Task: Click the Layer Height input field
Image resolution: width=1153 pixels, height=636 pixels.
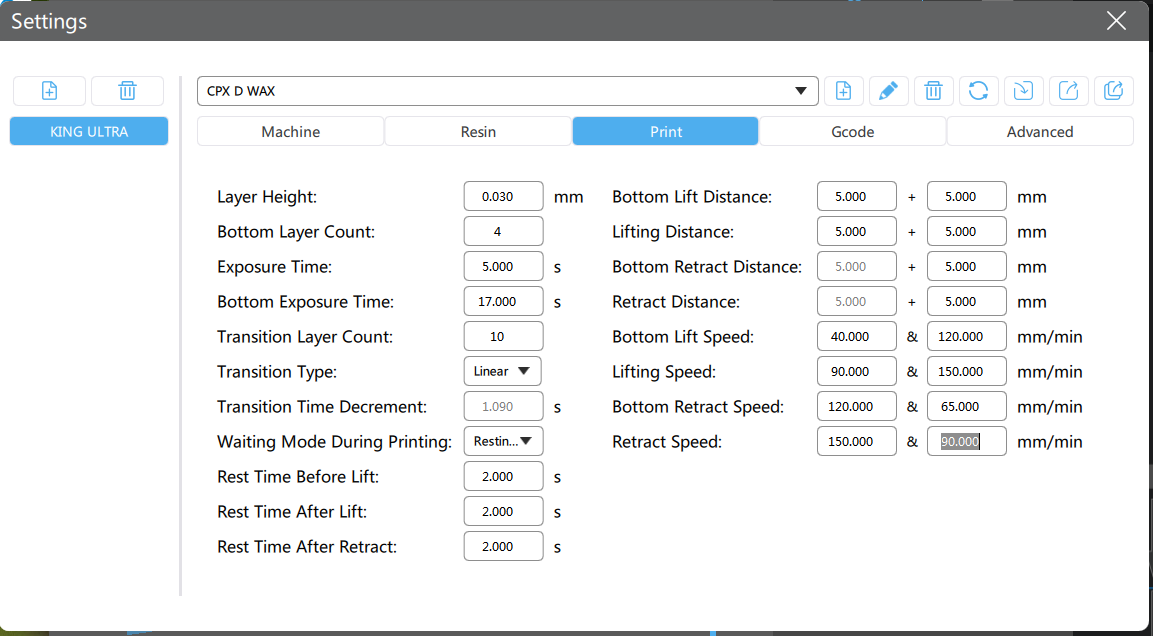Action: coord(503,197)
